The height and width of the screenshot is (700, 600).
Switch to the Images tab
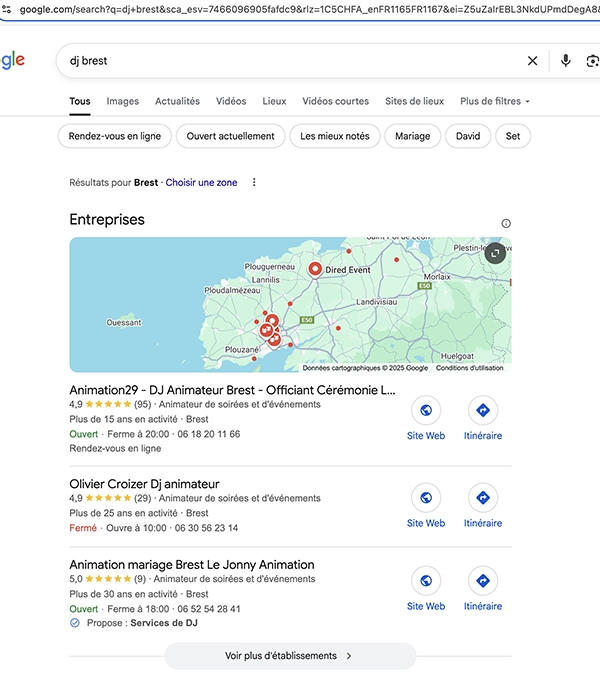[123, 101]
